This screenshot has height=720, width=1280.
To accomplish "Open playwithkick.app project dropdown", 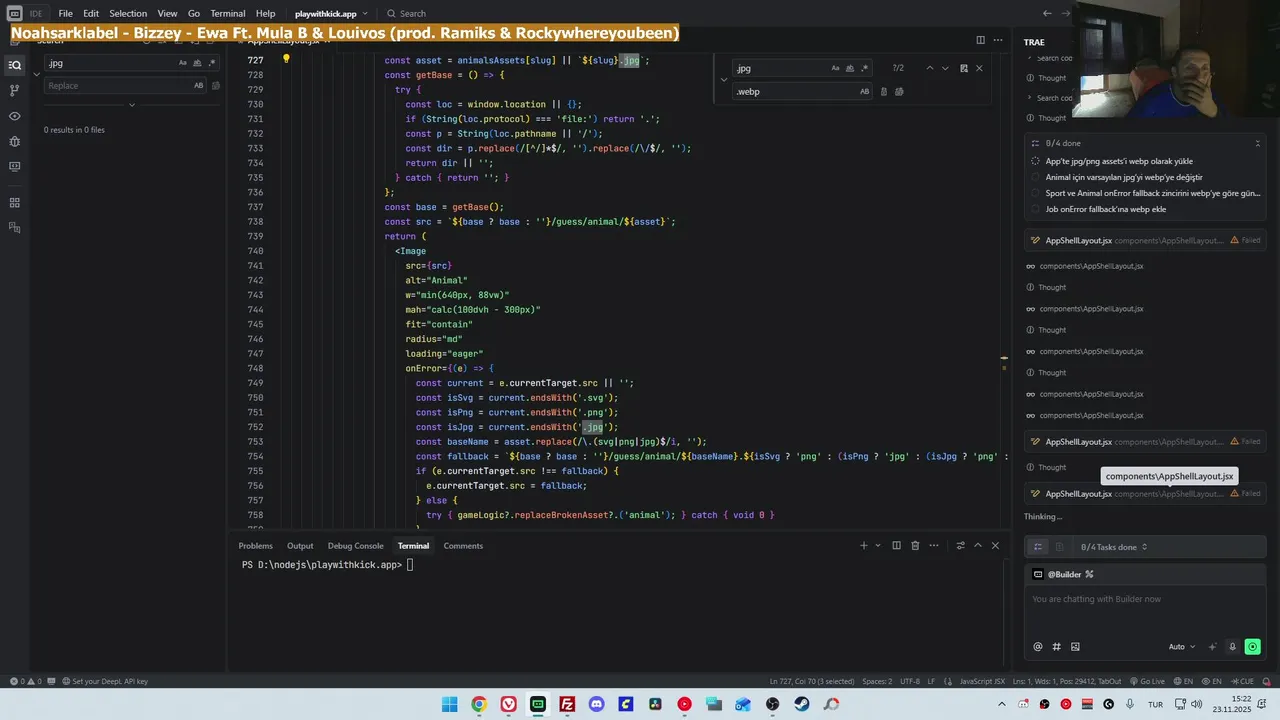I will click(x=331, y=13).
